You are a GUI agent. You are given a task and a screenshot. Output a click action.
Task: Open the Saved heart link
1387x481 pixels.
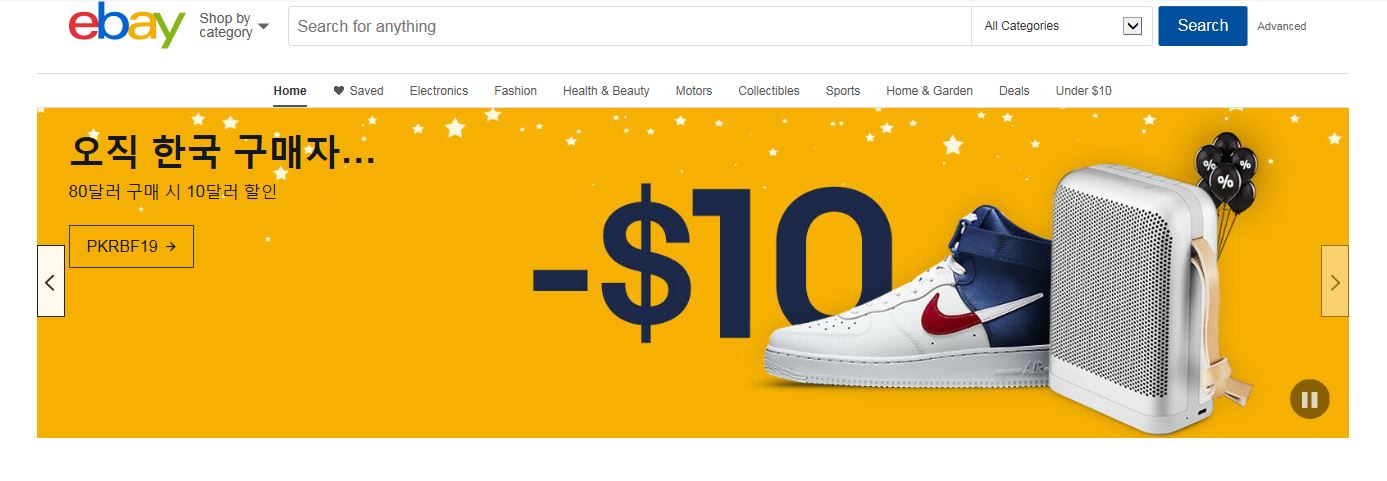358,91
